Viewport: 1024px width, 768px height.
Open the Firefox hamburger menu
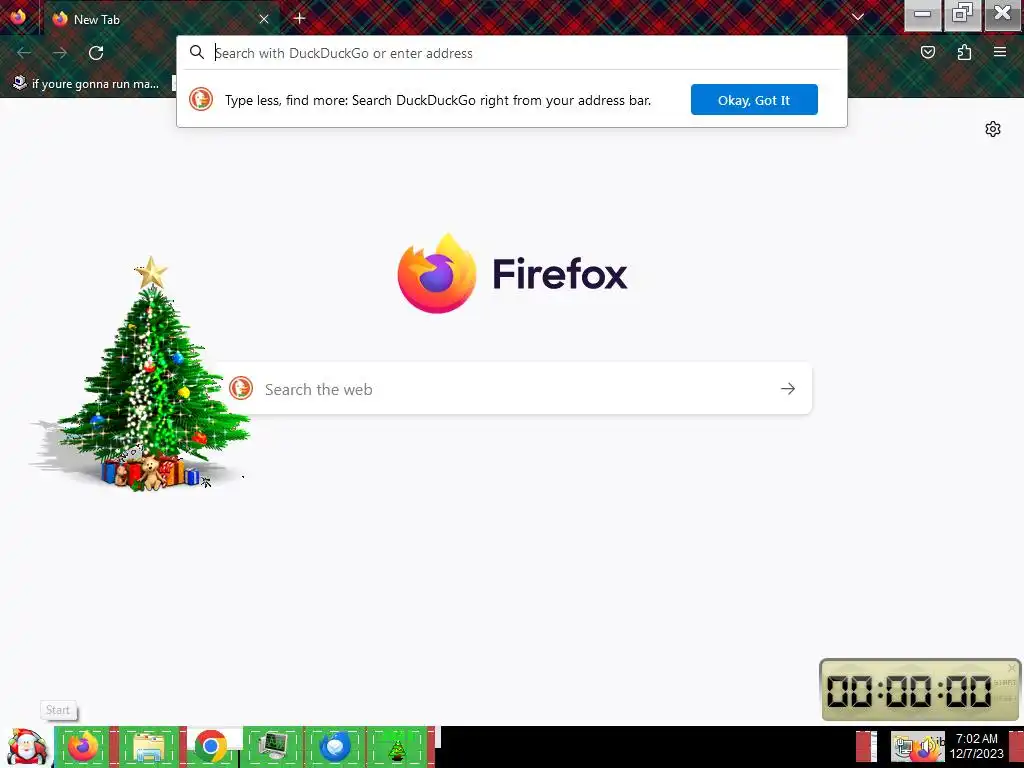[1000, 52]
